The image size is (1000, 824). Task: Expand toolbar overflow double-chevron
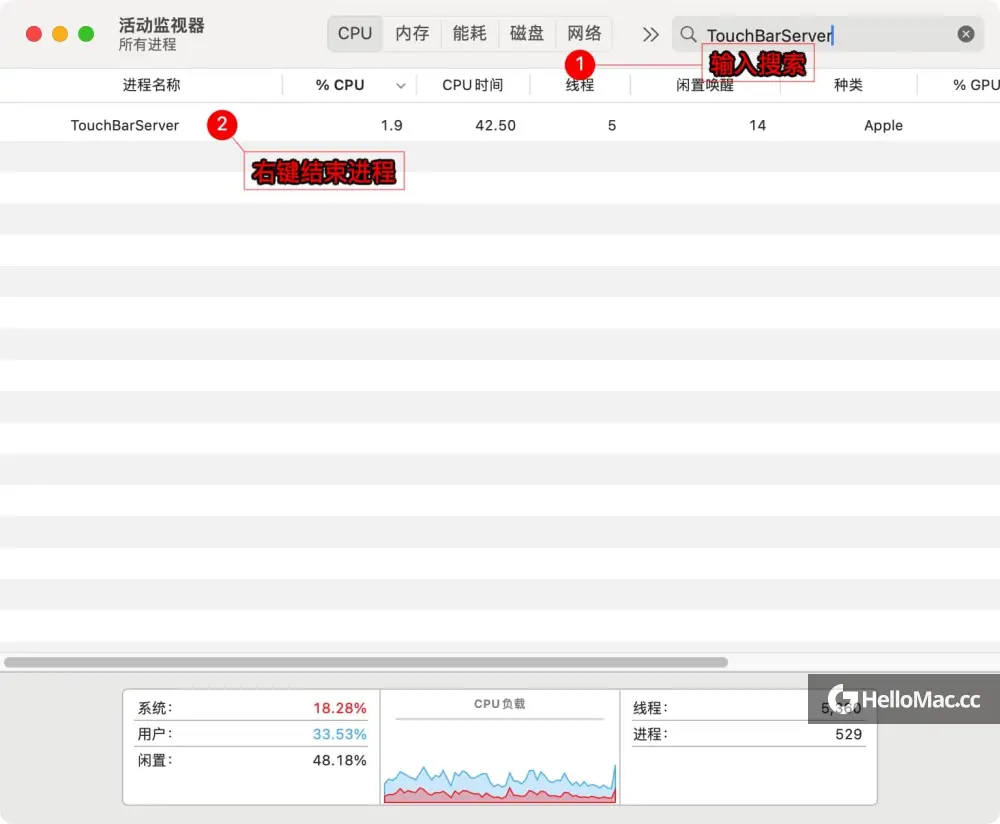[650, 34]
